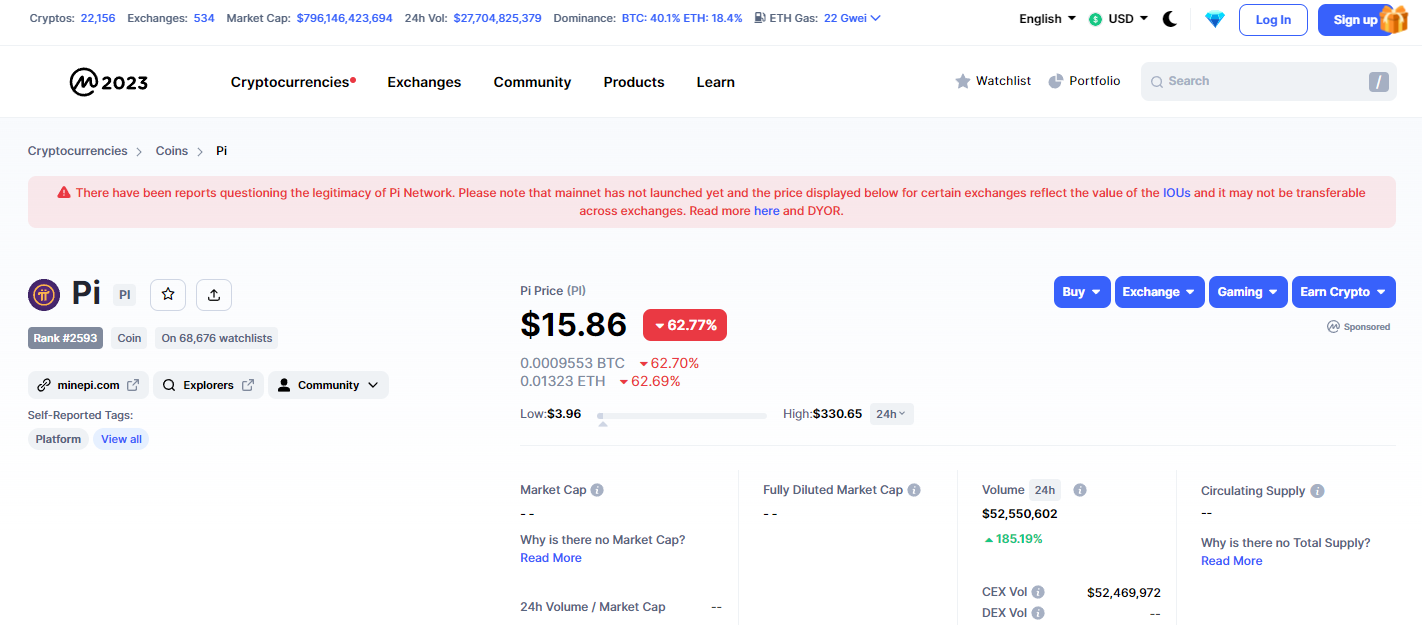Click info icon next to Volume 24h

[x=1080, y=490]
